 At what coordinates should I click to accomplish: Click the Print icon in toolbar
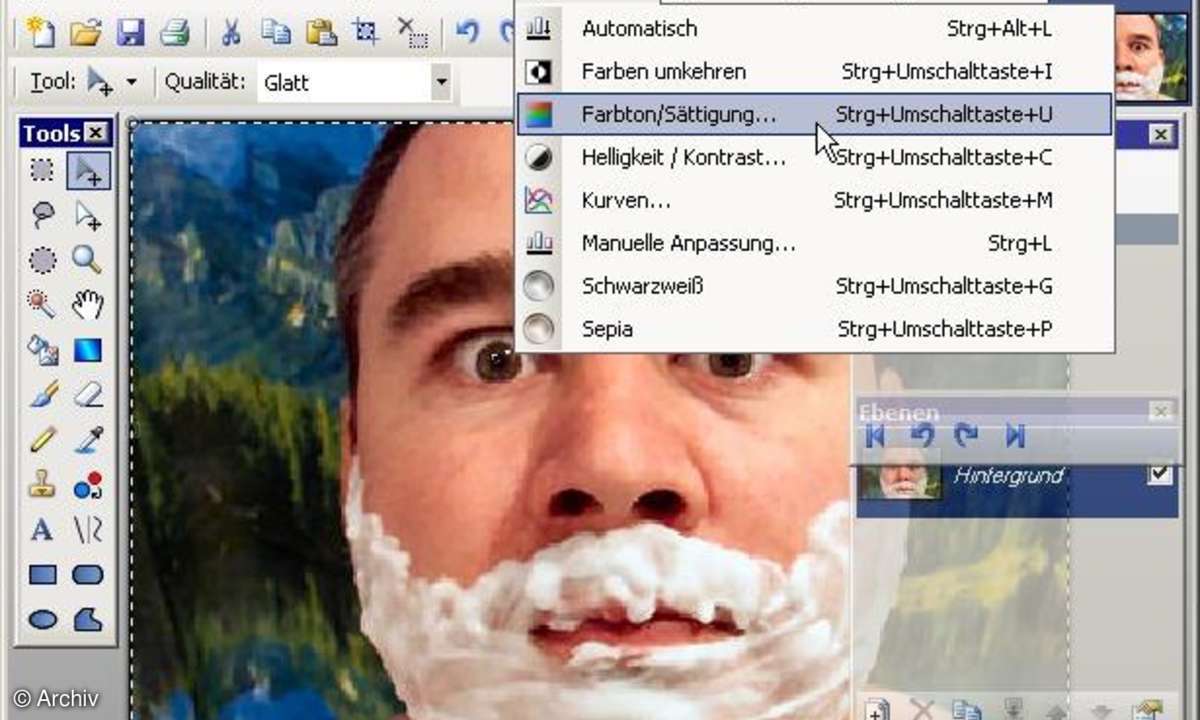pos(174,33)
